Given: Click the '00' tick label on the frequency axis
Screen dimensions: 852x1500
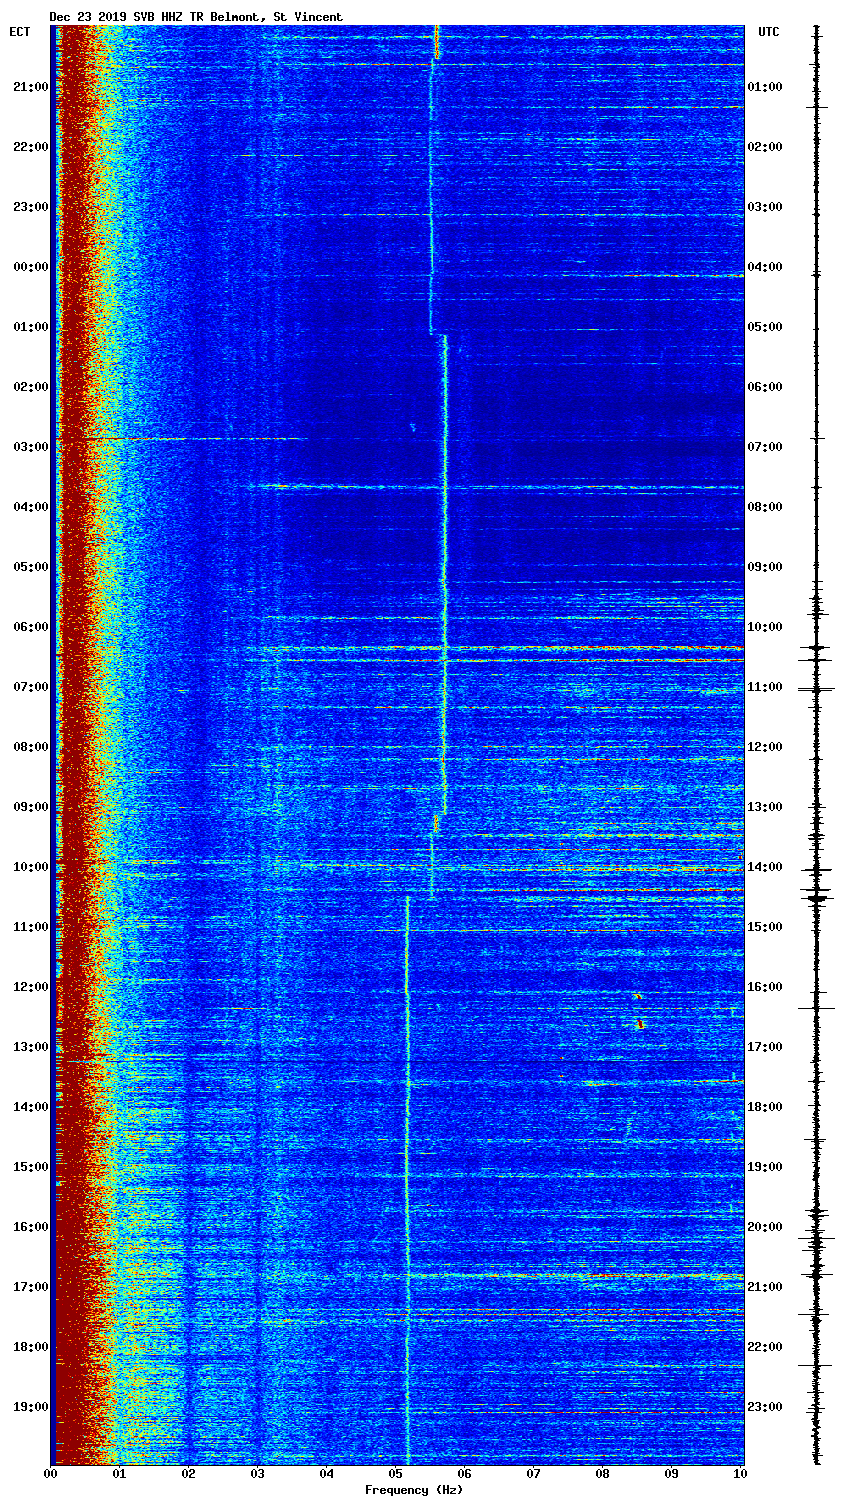Looking at the screenshot, I should click(x=50, y=1474).
